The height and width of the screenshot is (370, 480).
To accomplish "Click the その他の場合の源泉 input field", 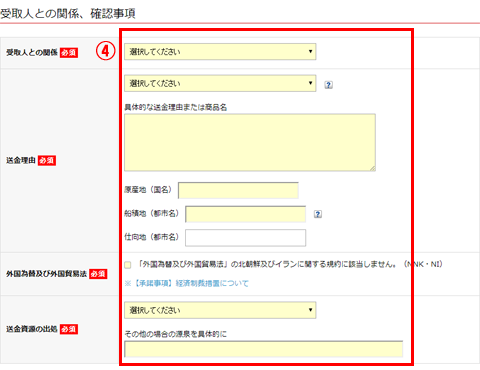I will click(264, 349).
